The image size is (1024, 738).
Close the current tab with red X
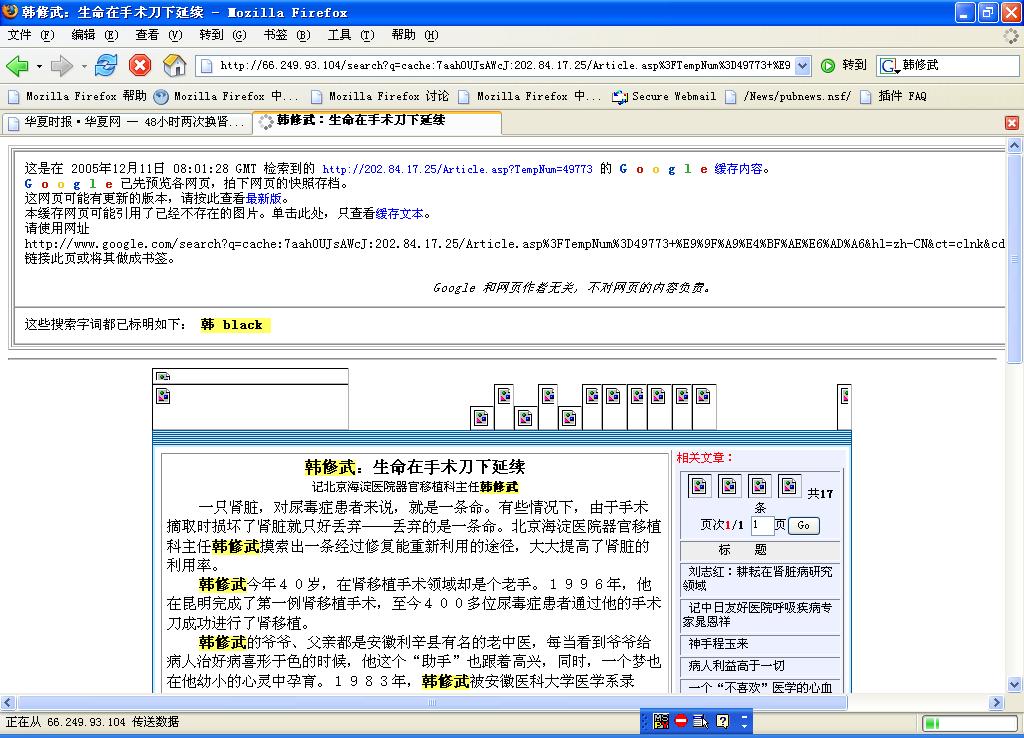1011,122
